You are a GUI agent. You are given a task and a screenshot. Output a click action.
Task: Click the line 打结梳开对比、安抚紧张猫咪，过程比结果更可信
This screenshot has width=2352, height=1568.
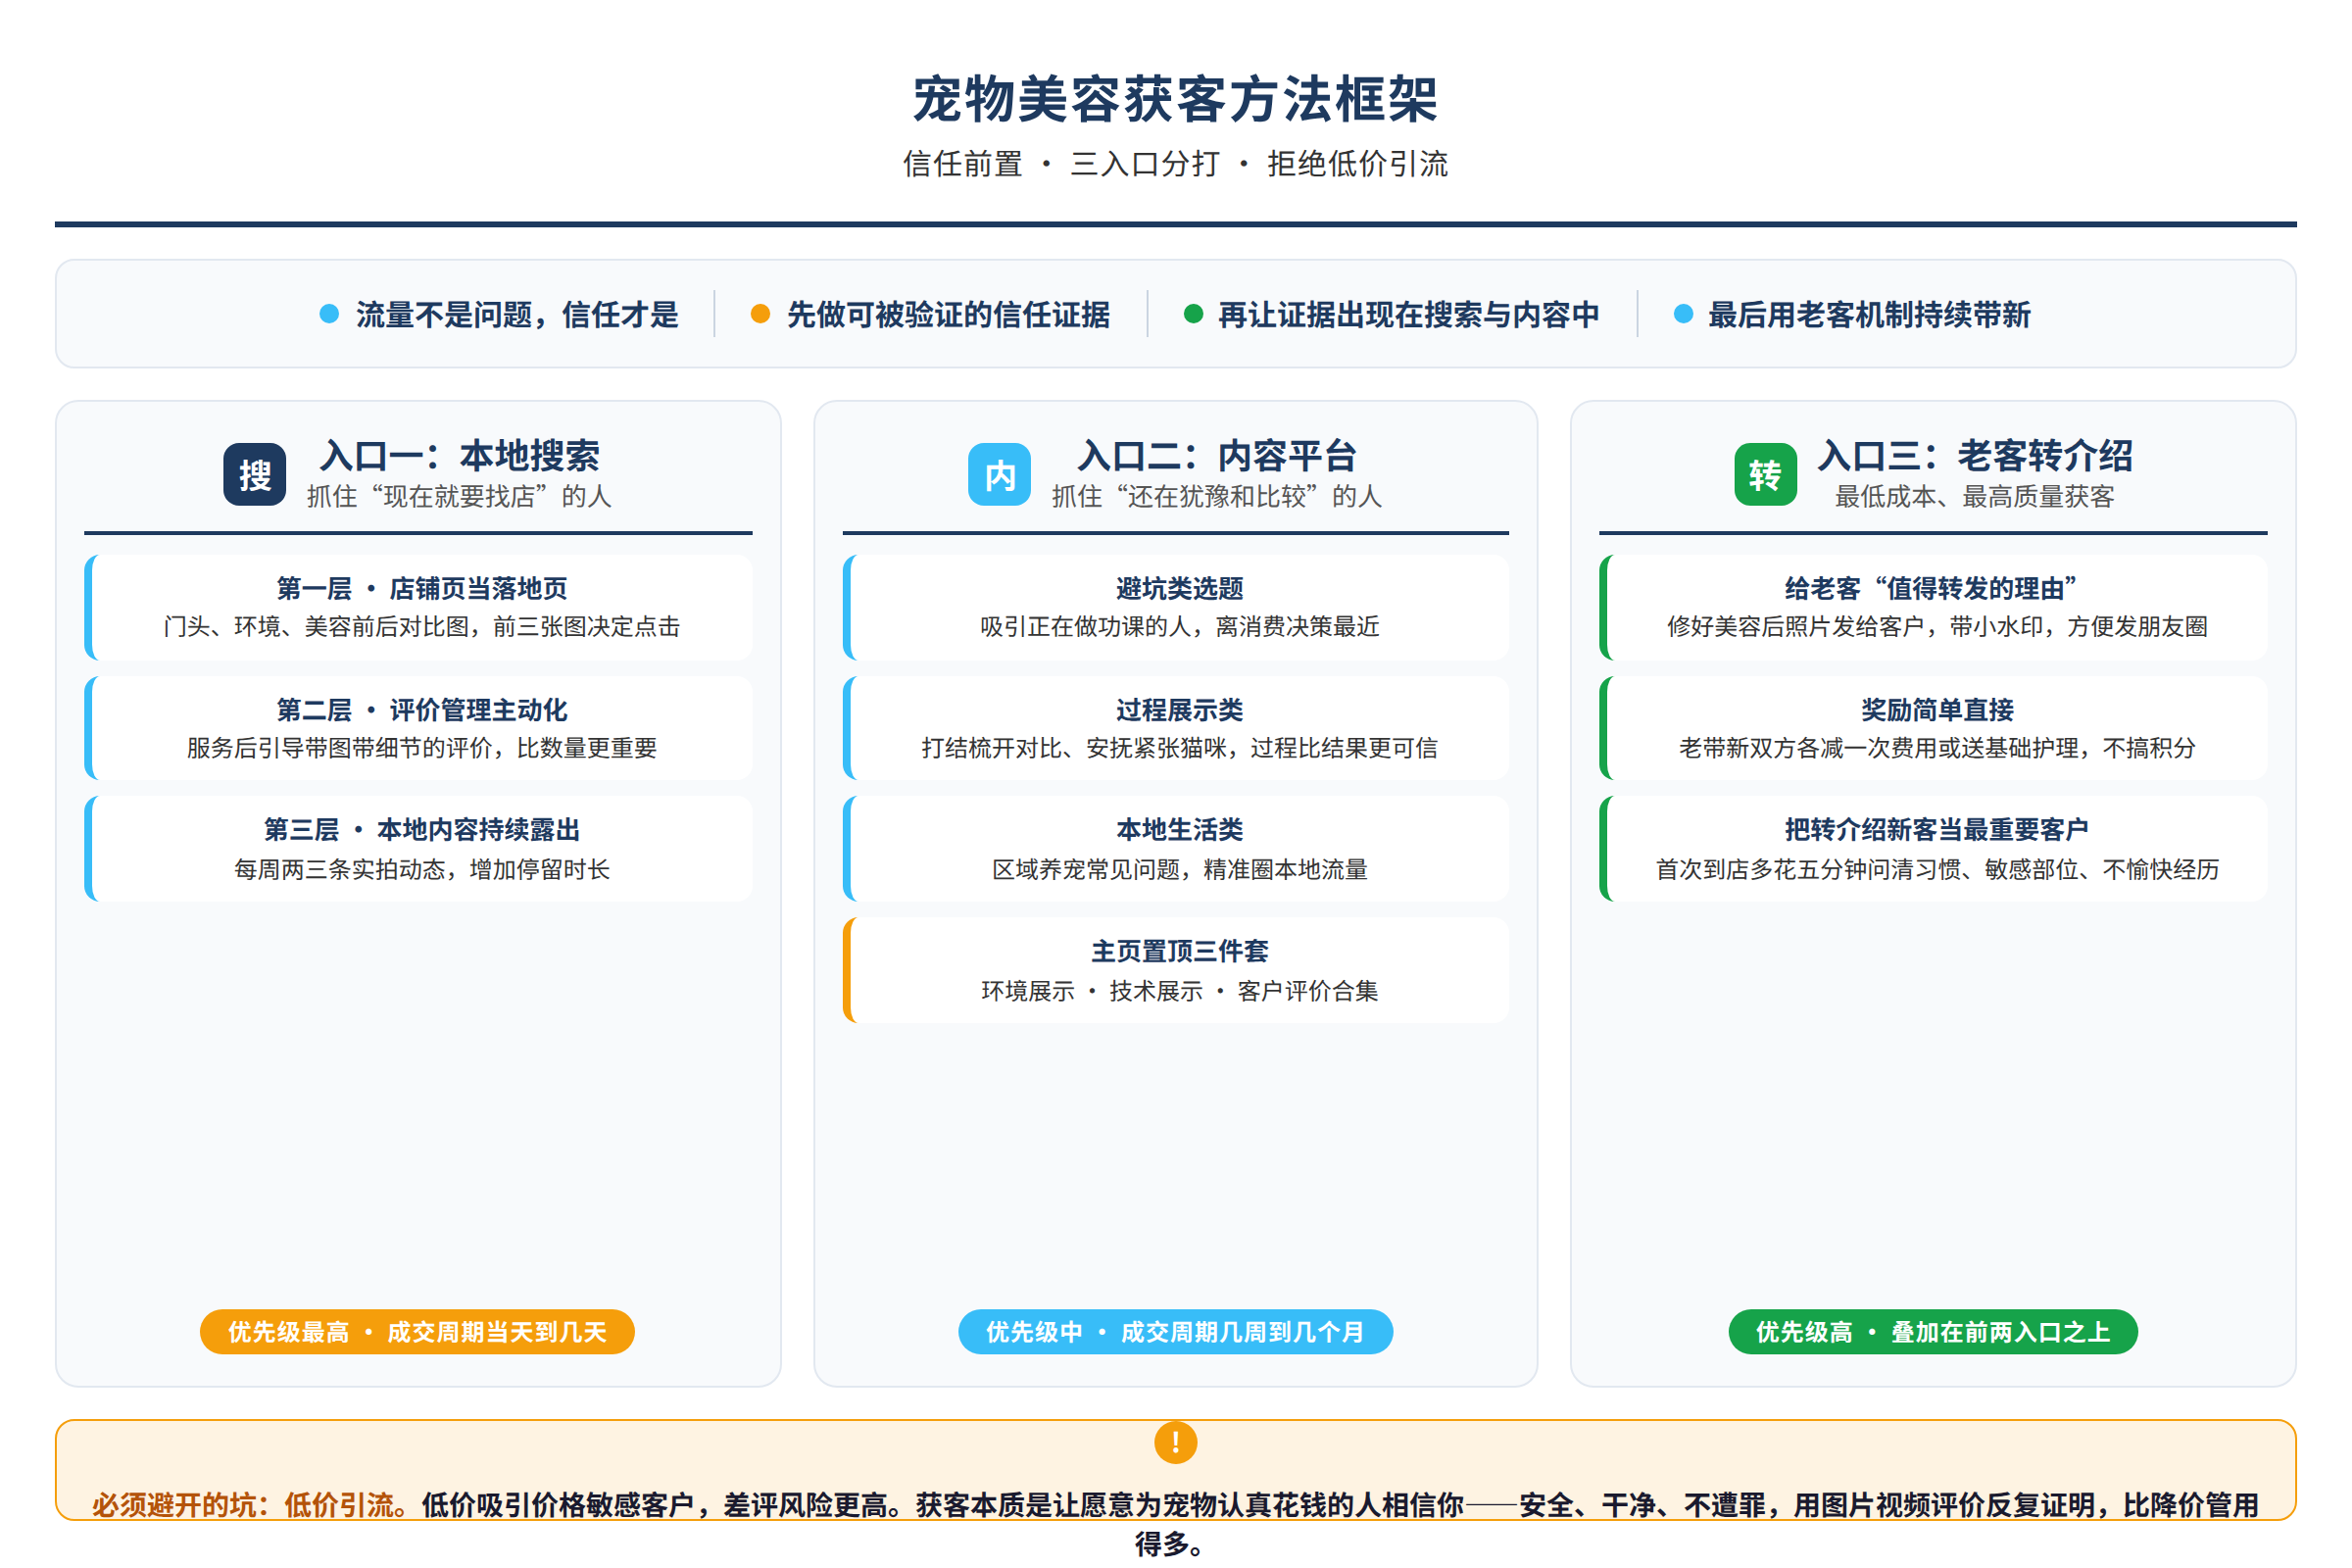tap(1179, 748)
